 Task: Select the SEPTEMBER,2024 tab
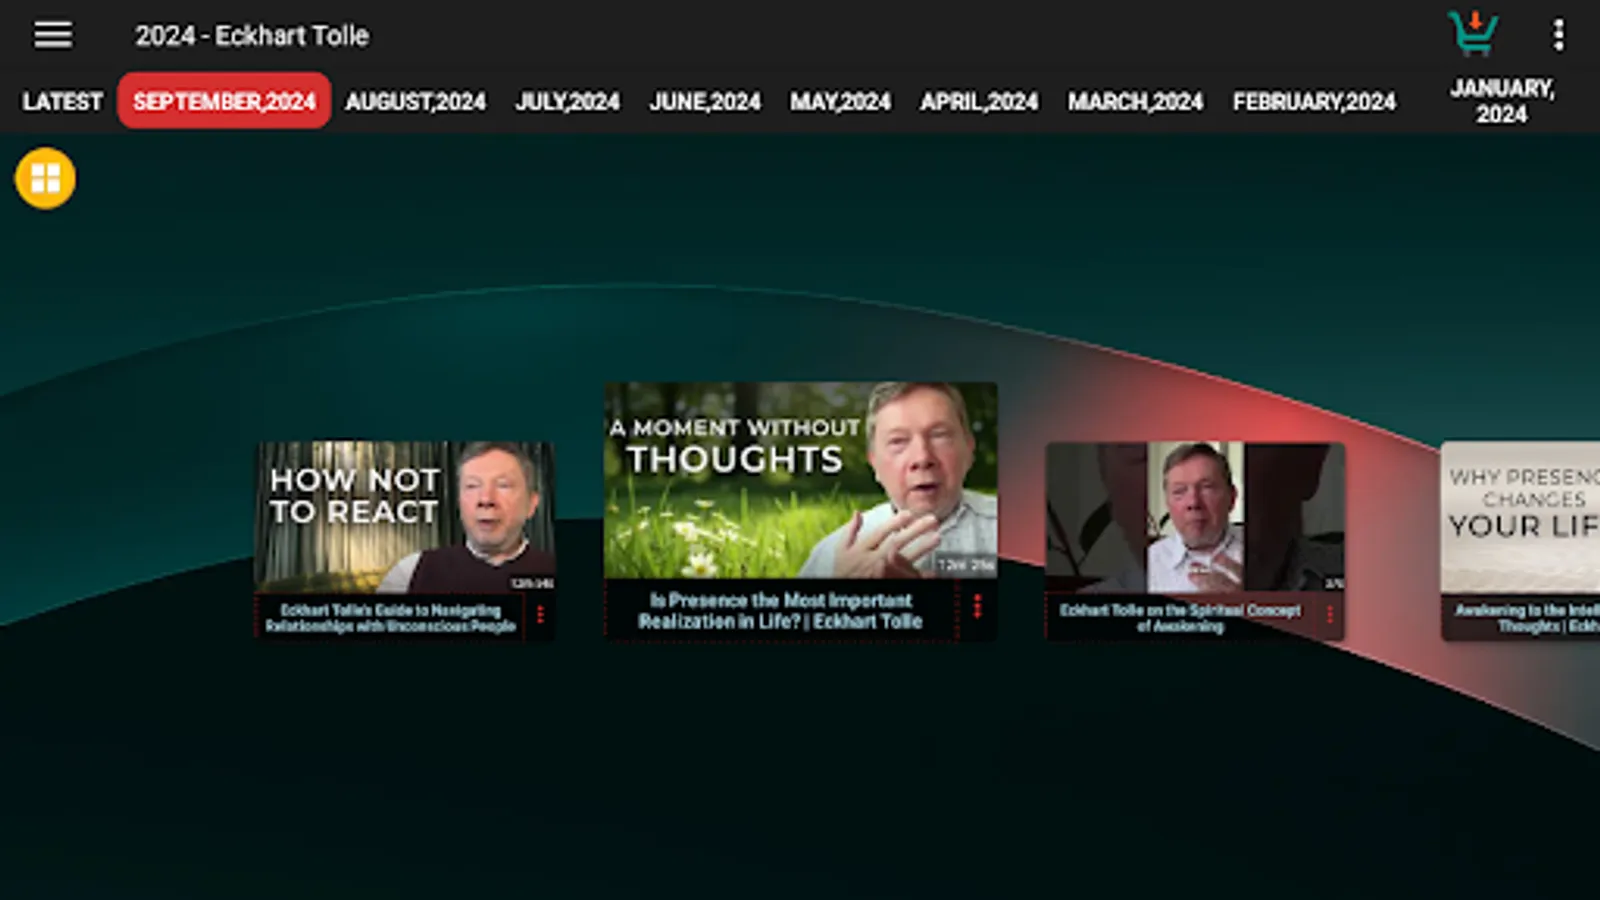coord(224,101)
